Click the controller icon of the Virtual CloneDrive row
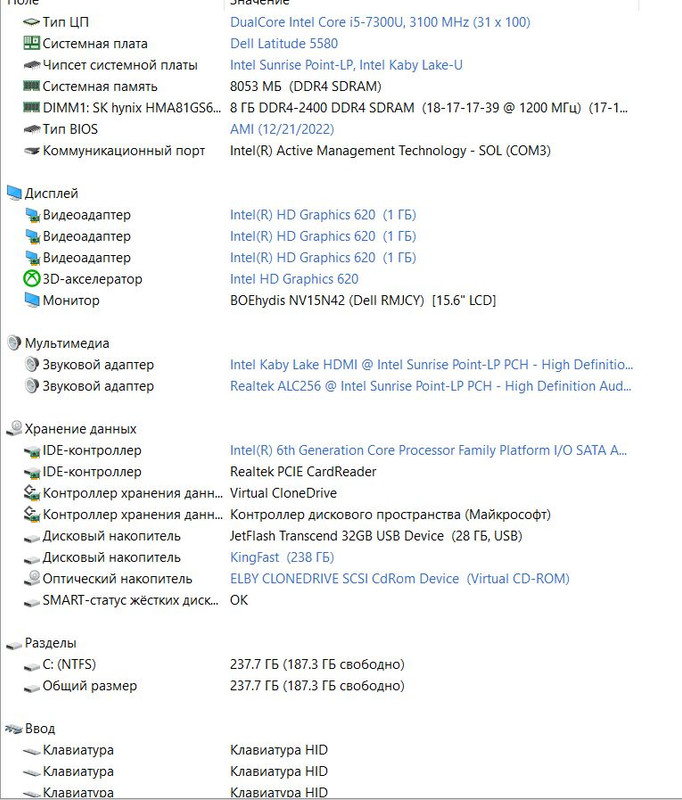This screenshot has width=682, height=800. point(31,493)
